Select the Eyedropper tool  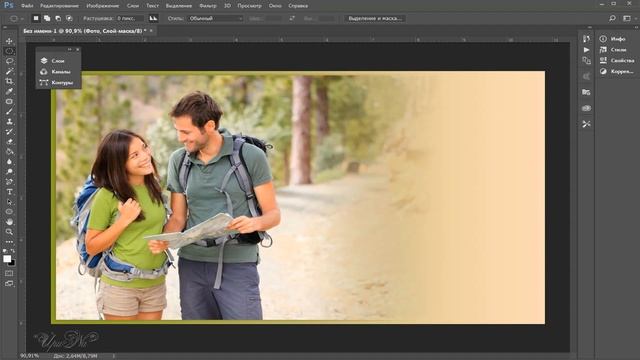[9, 91]
